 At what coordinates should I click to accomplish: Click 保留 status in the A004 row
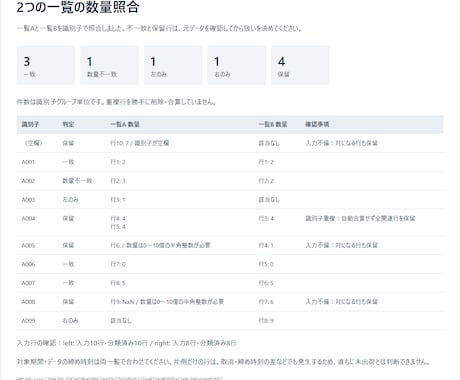[x=68, y=218]
